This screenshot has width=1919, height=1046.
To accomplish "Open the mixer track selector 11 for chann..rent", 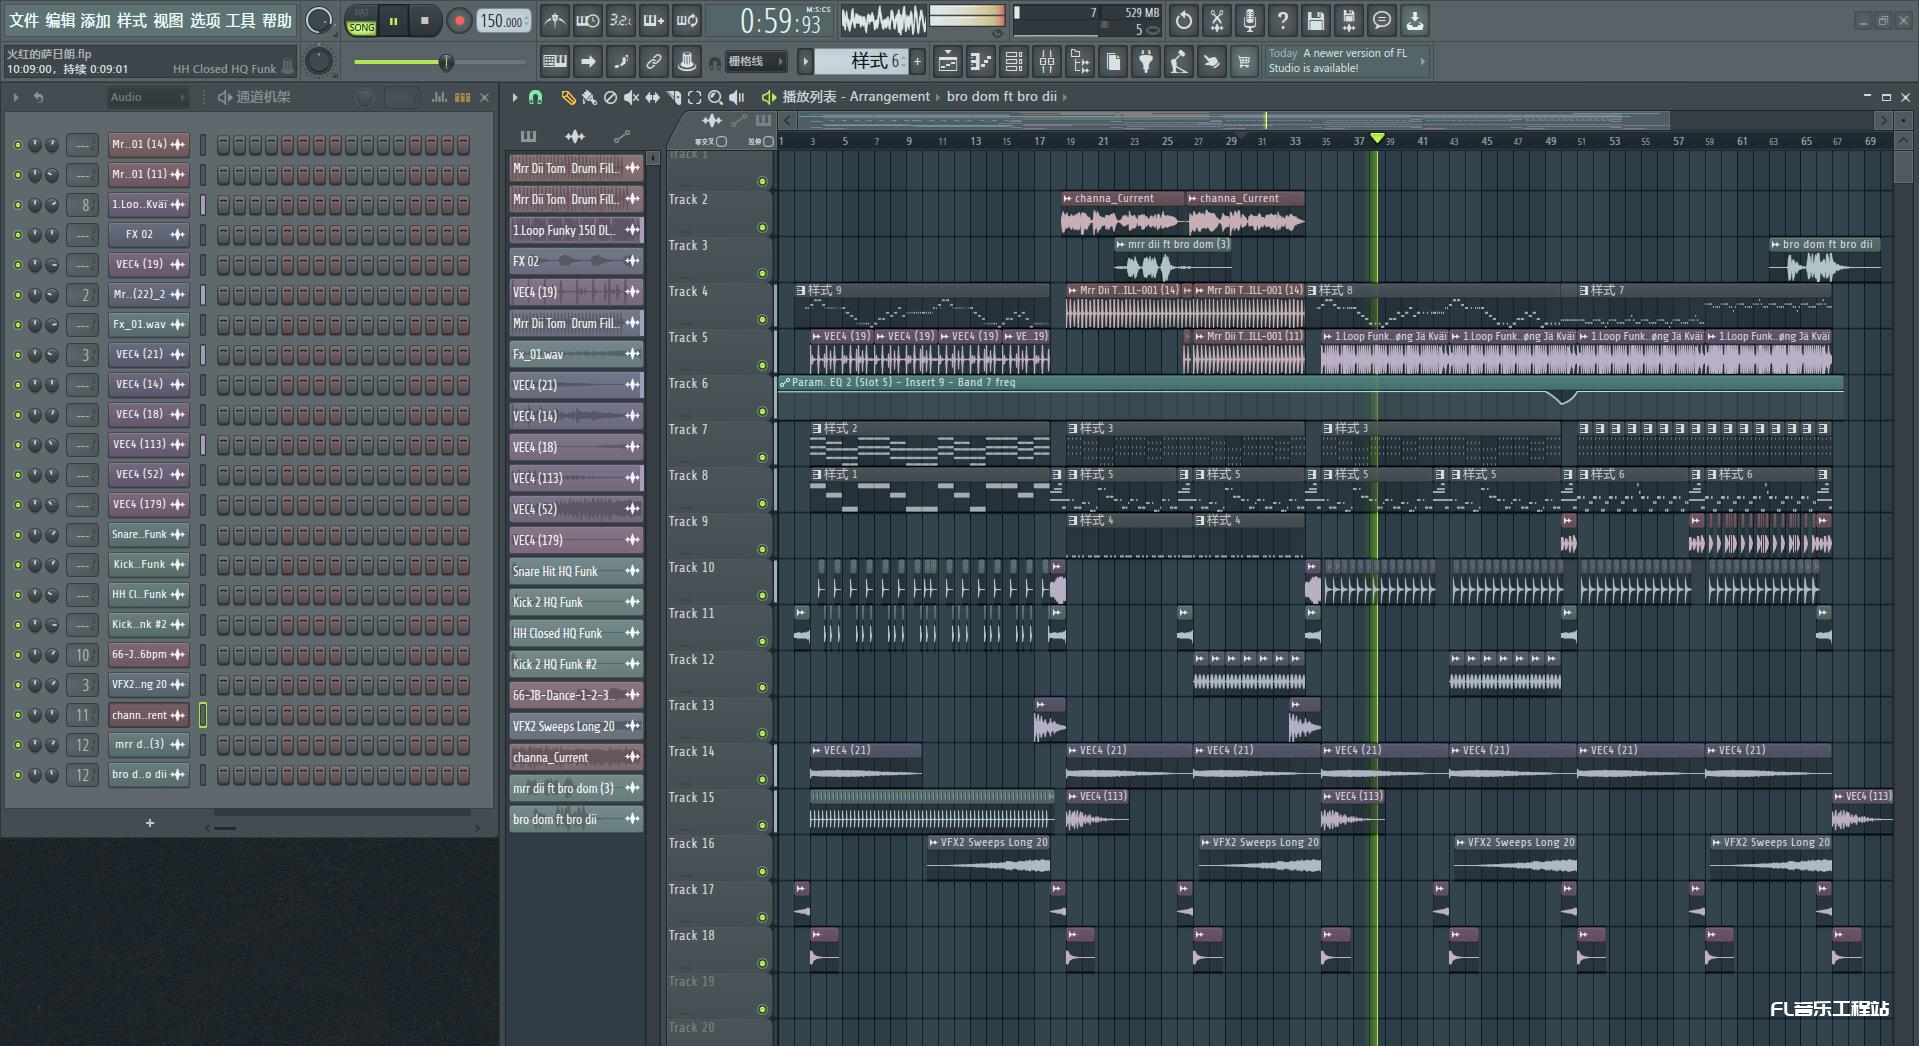I will pyautogui.click(x=83, y=715).
